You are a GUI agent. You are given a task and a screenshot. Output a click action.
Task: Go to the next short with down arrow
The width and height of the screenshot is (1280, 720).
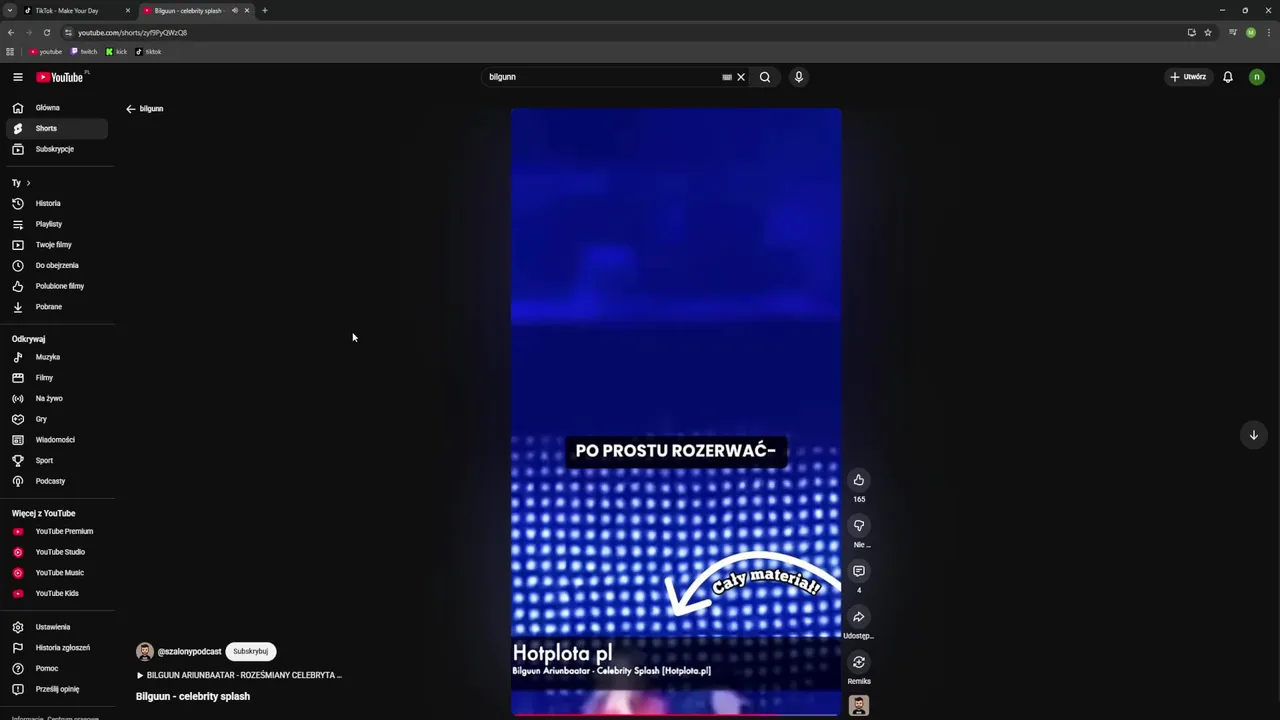pos(1253,435)
